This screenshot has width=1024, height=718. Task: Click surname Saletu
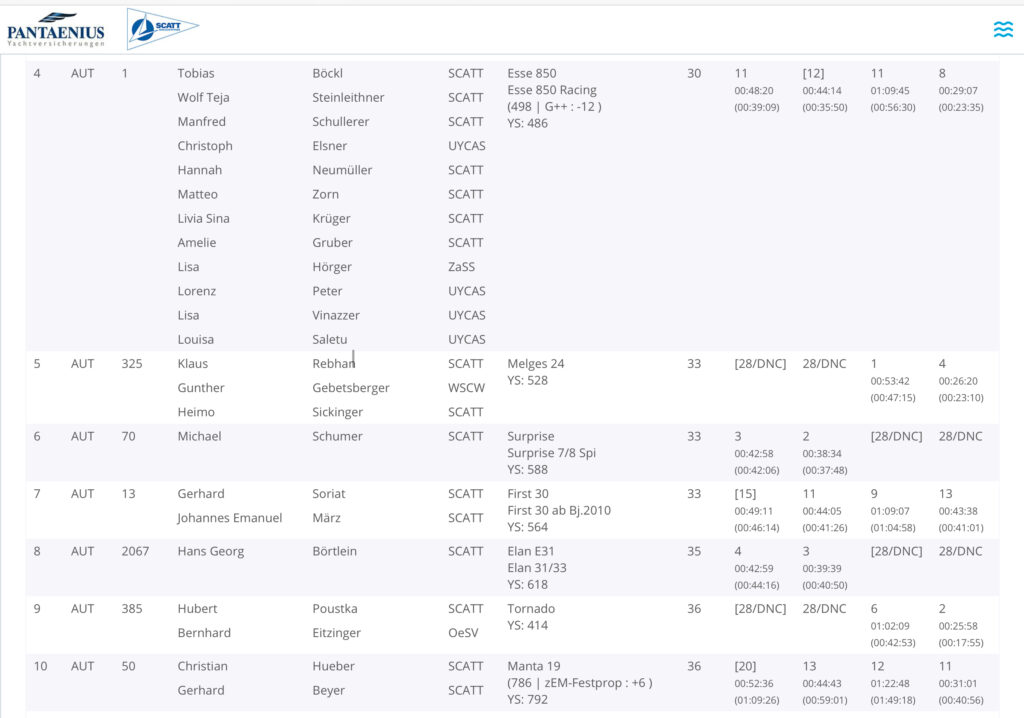330,339
